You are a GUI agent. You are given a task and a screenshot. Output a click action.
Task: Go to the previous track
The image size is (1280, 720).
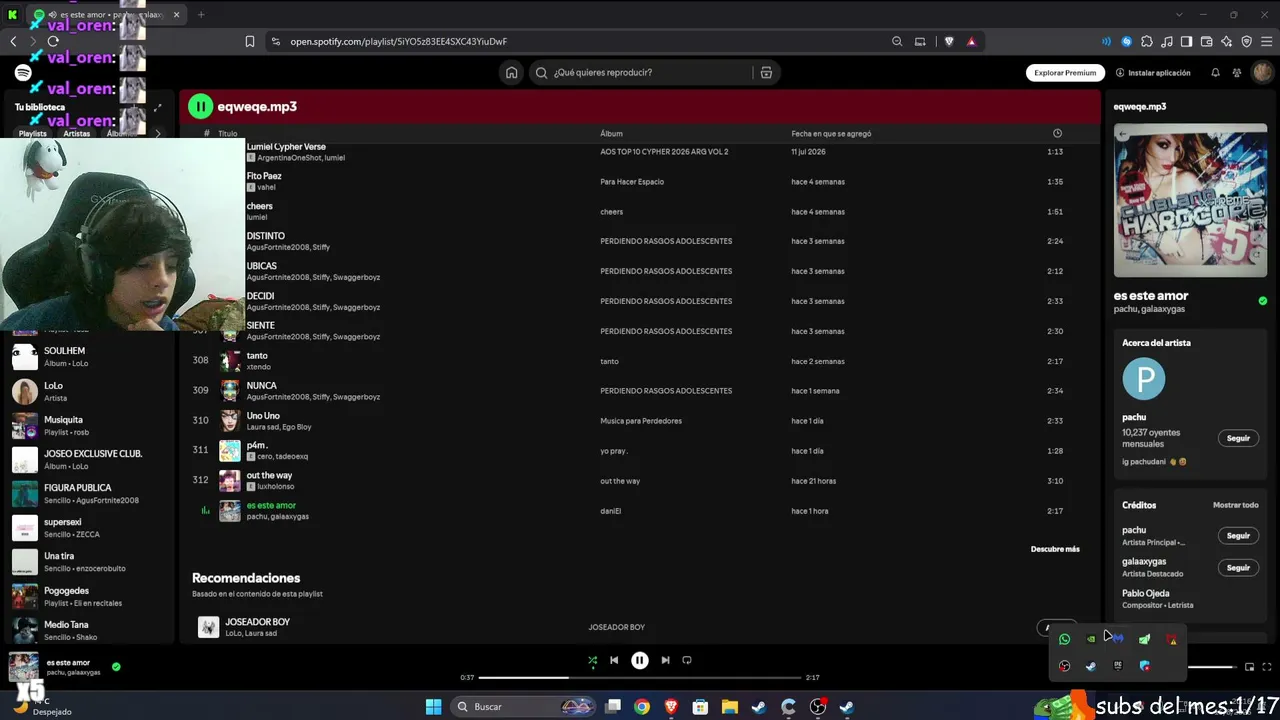tap(614, 660)
